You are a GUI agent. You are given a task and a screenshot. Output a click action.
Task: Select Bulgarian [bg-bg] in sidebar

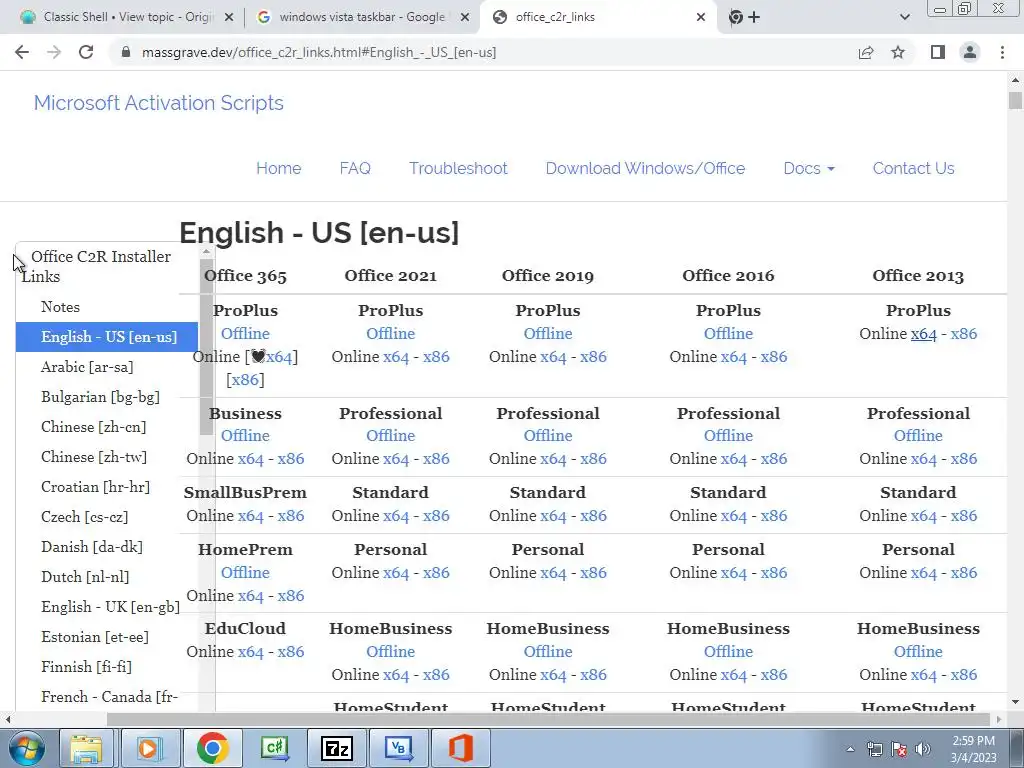point(100,397)
